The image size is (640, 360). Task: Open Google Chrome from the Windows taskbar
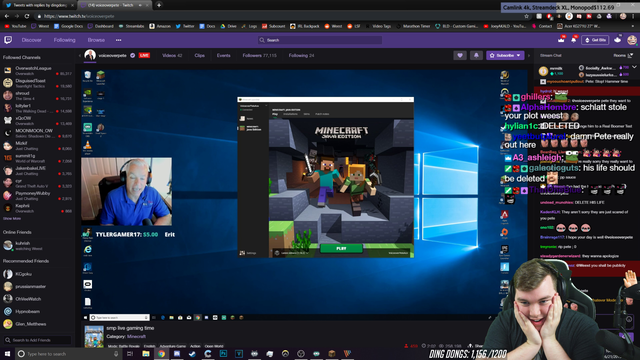[x=161, y=354]
